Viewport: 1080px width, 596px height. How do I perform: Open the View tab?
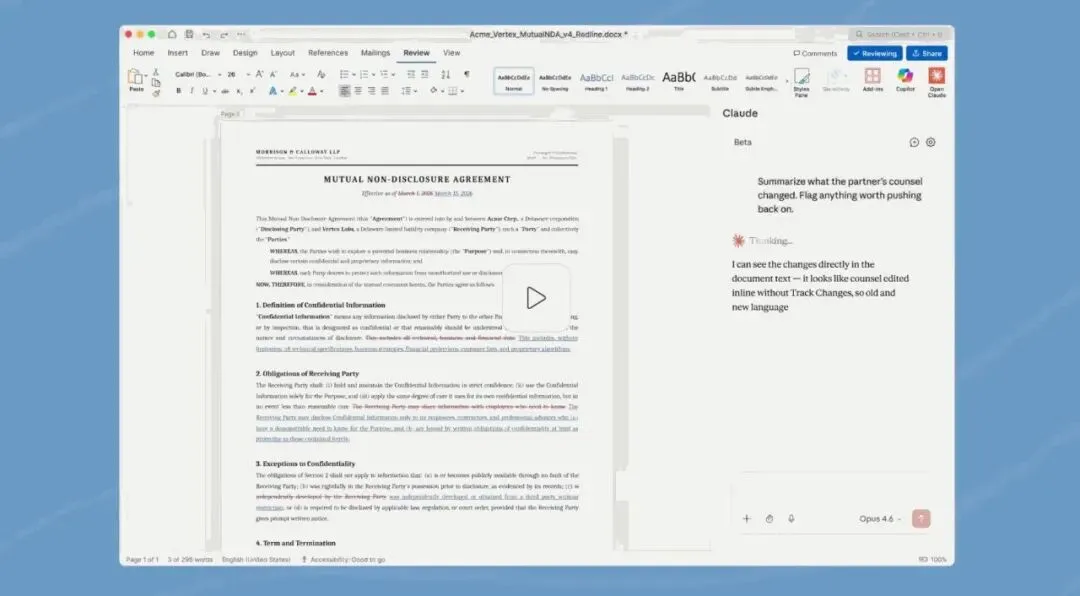click(x=451, y=53)
